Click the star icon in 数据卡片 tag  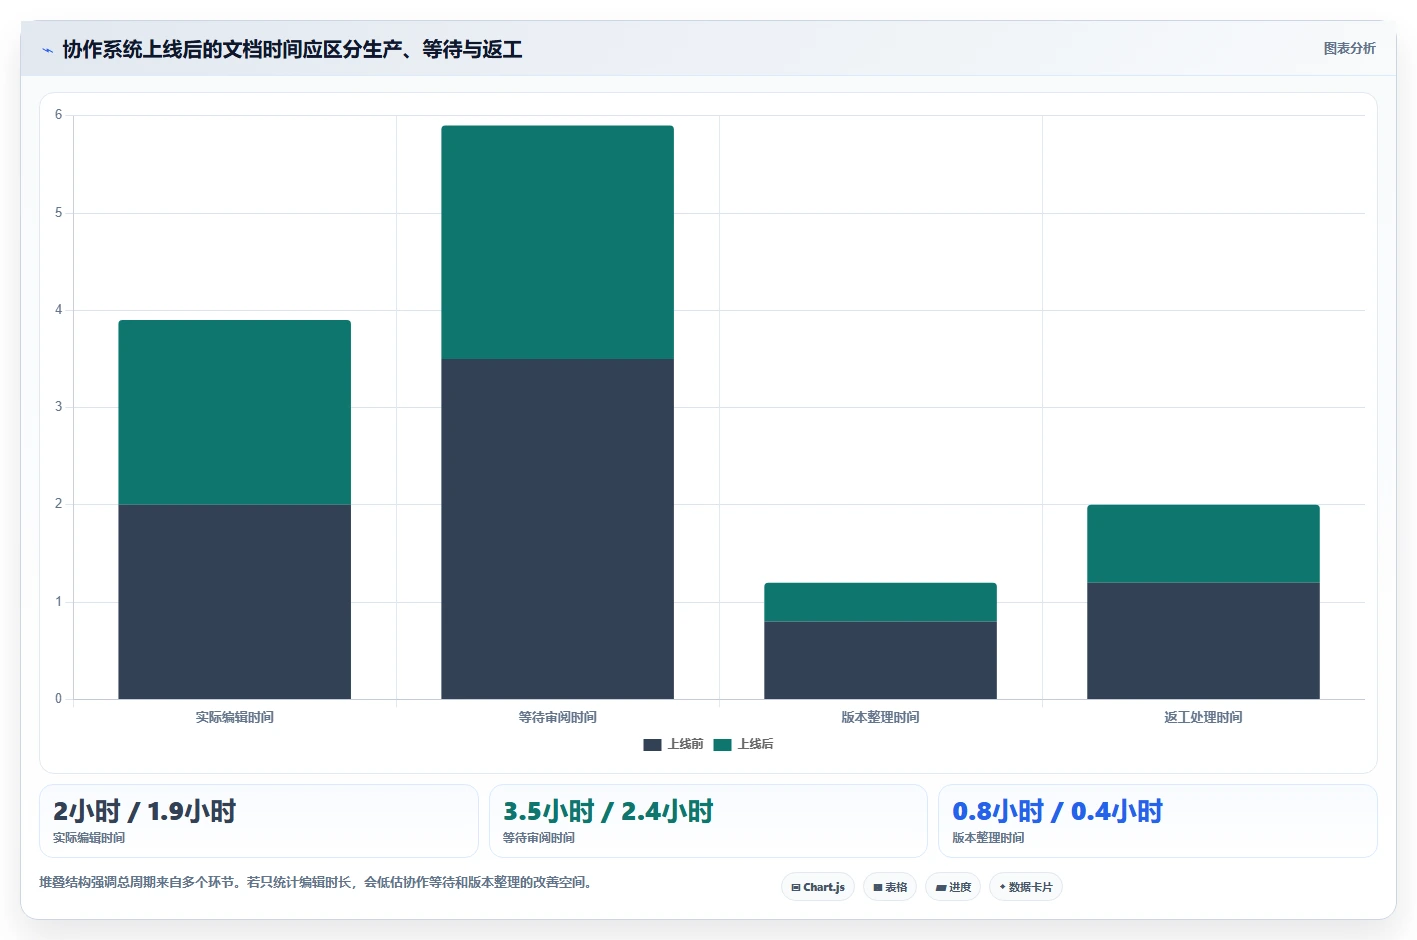1002,887
